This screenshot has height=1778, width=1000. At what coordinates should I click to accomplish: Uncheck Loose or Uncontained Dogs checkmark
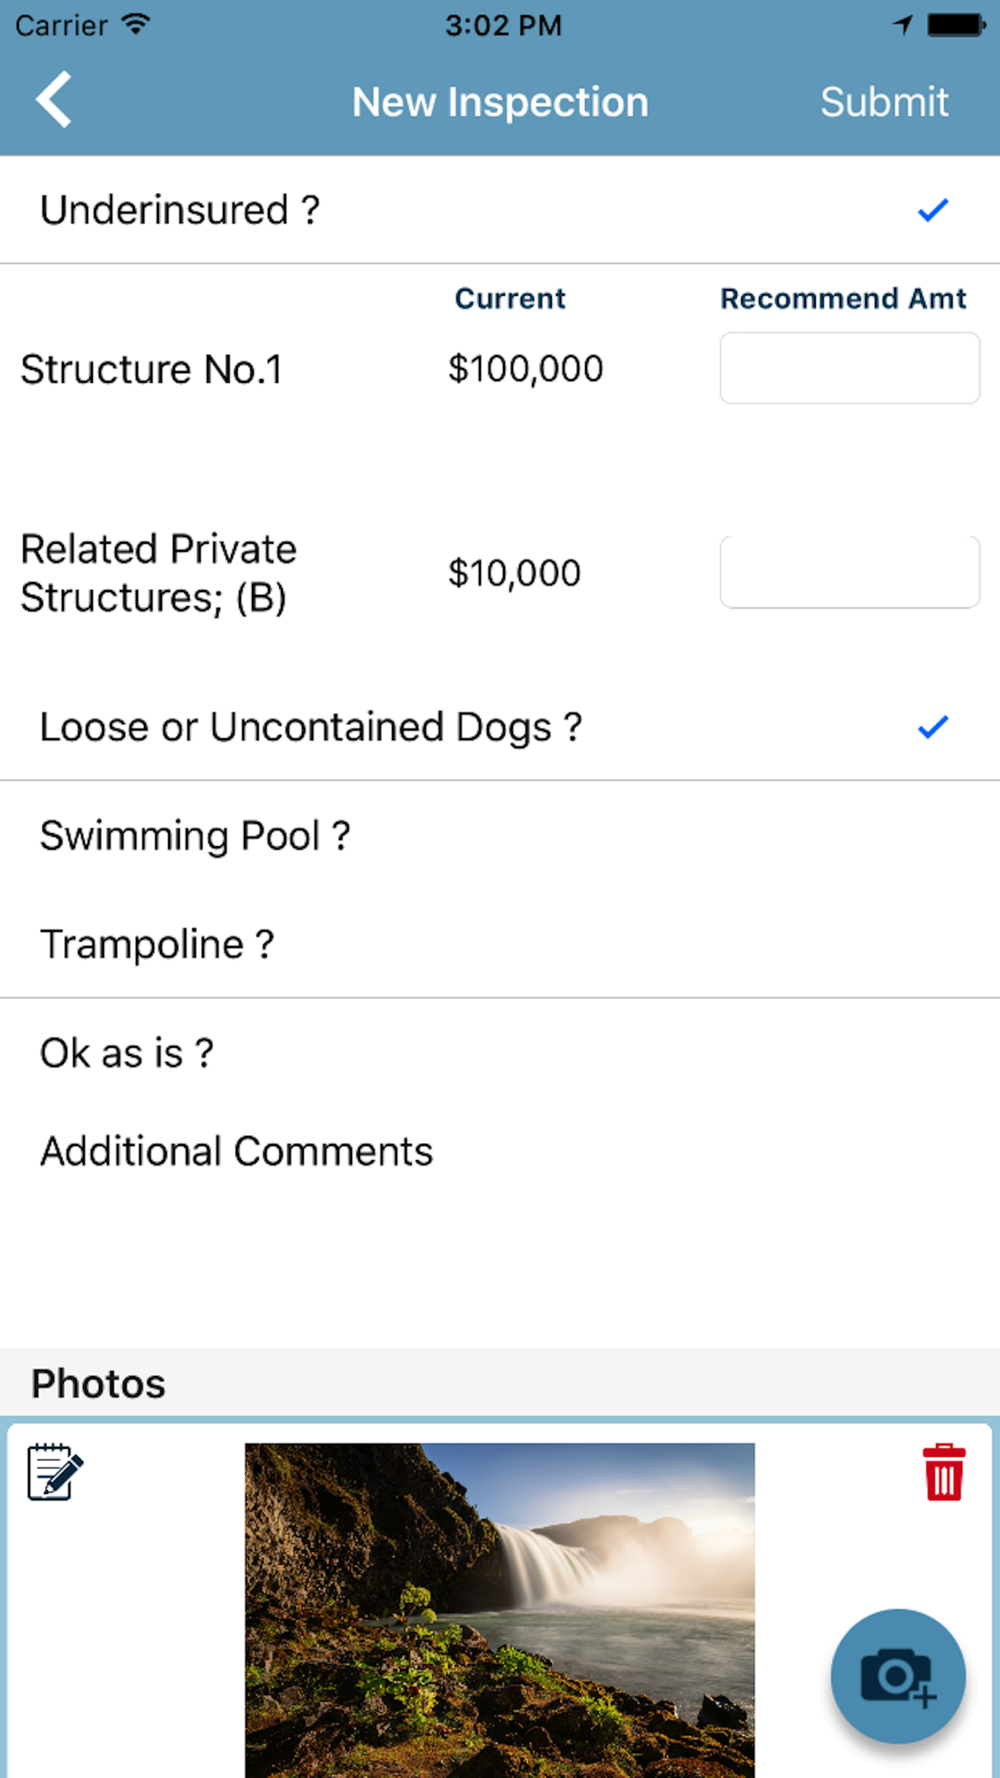pos(933,727)
